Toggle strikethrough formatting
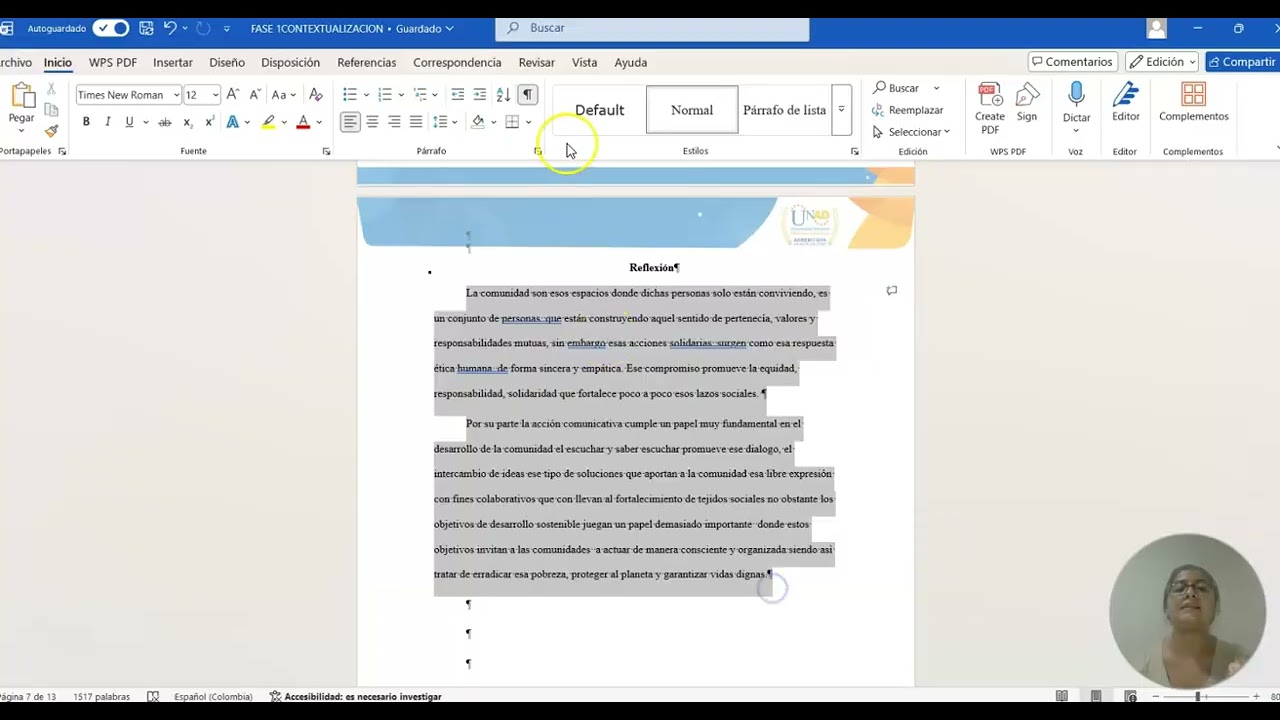The image size is (1280, 720). (165, 122)
